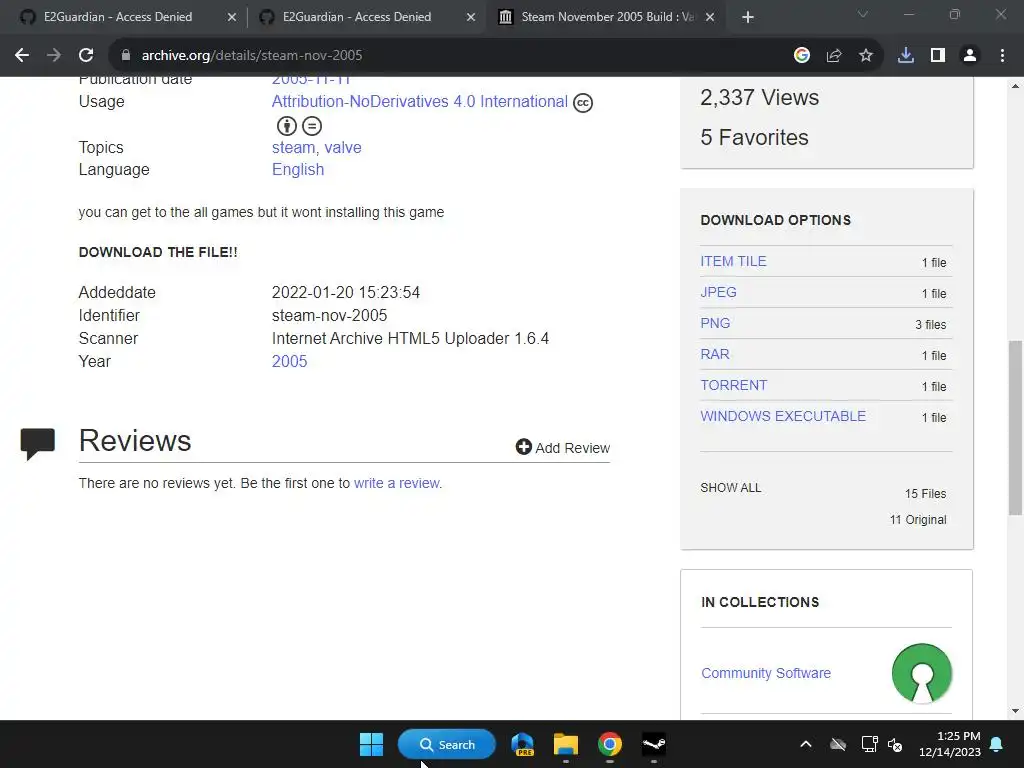The image size is (1024, 768).
Task: Click the attribution person license icon
Action: click(x=287, y=125)
